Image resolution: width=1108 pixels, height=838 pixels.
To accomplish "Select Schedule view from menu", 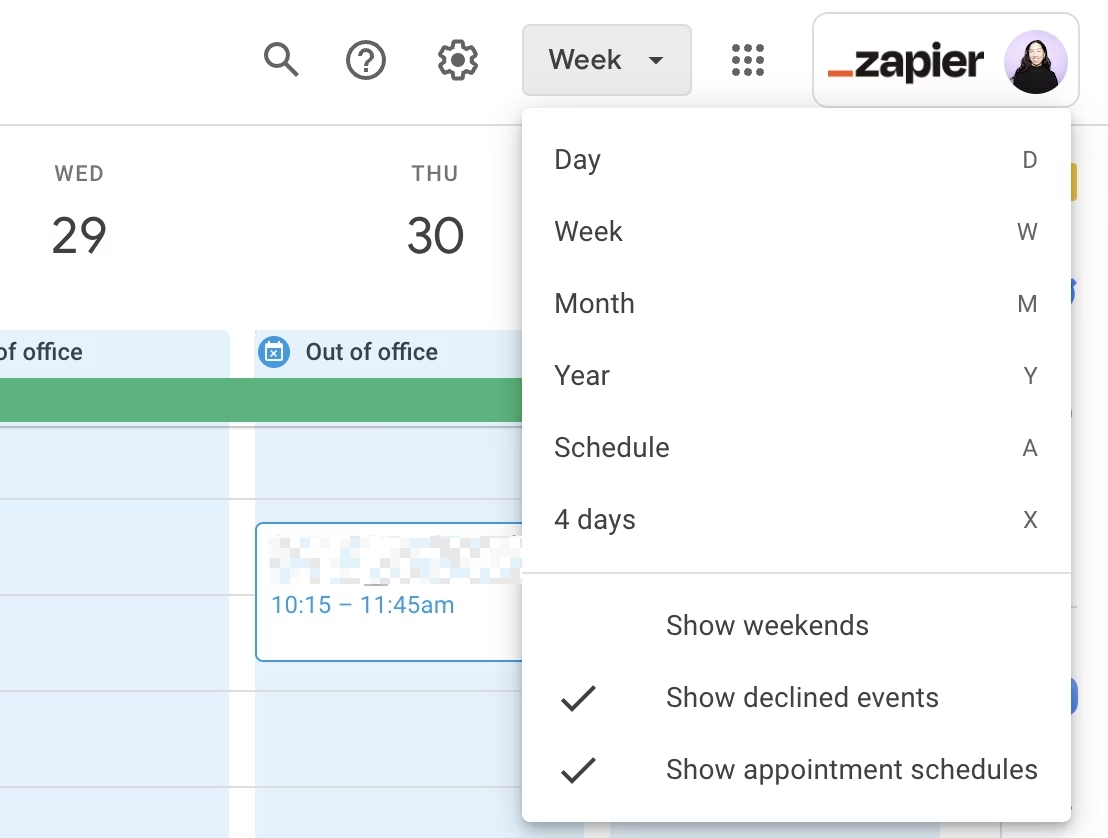I will click(611, 448).
